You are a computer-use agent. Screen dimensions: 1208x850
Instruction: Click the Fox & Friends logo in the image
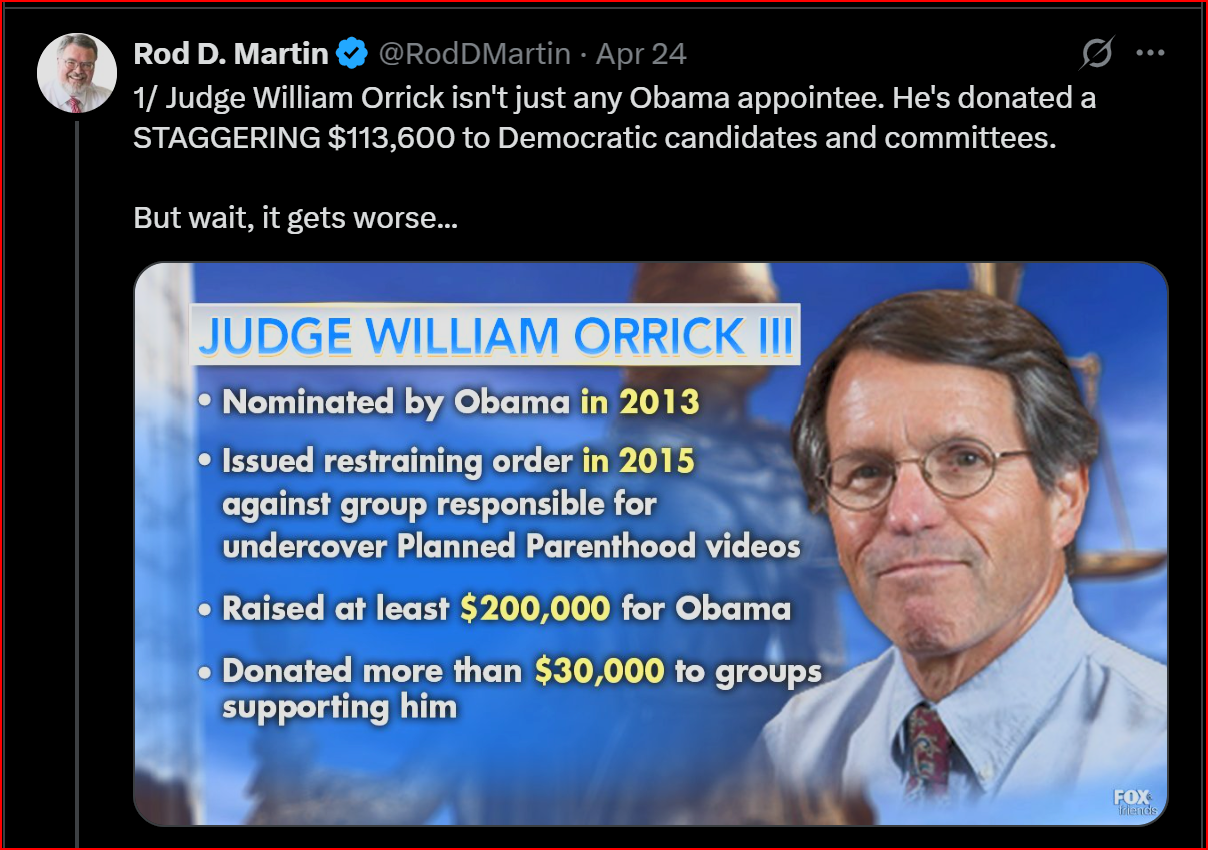click(x=1135, y=801)
